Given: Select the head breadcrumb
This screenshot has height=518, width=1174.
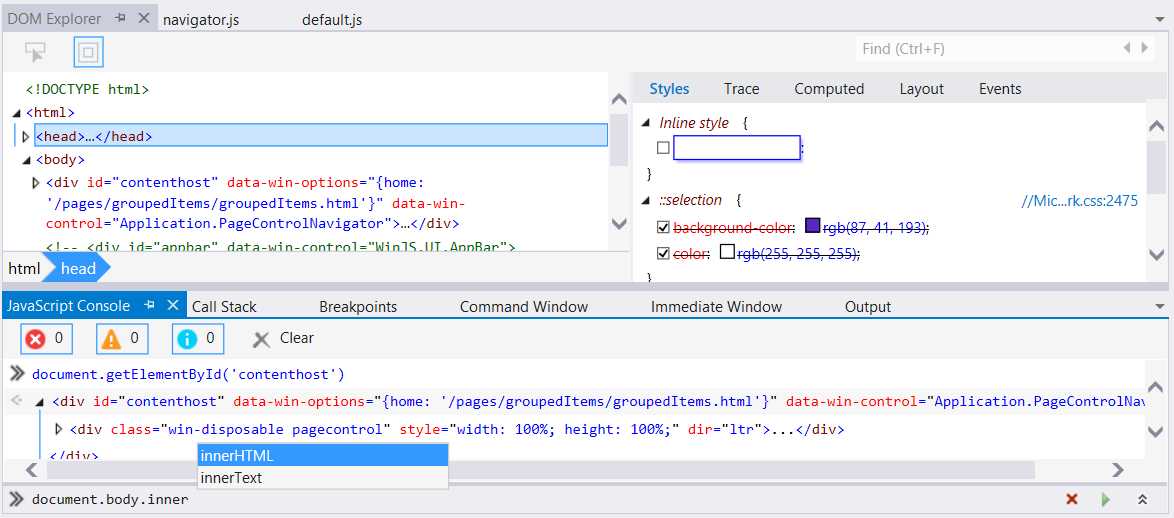Looking at the screenshot, I should [78, 268].
